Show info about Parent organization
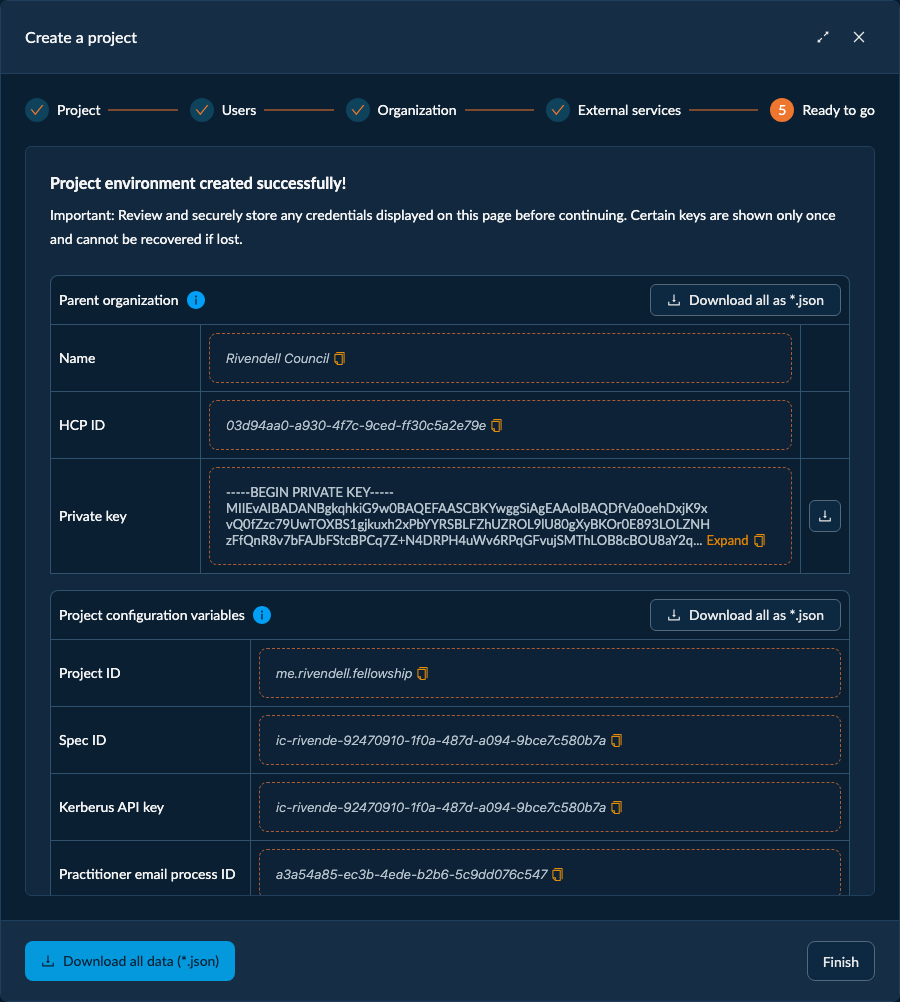The height and width of the screenshot is (1002, 900). [196, 300]
